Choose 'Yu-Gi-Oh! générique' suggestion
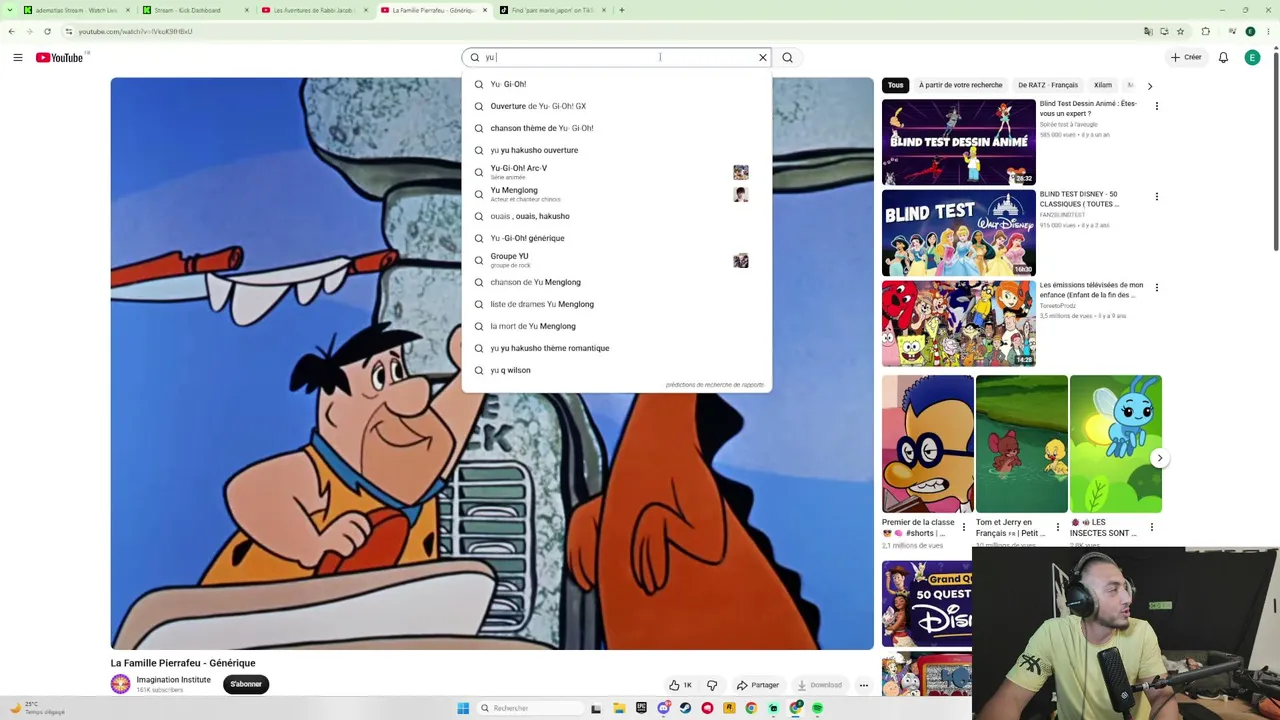The image size is (1280, 720). [617, 238]
